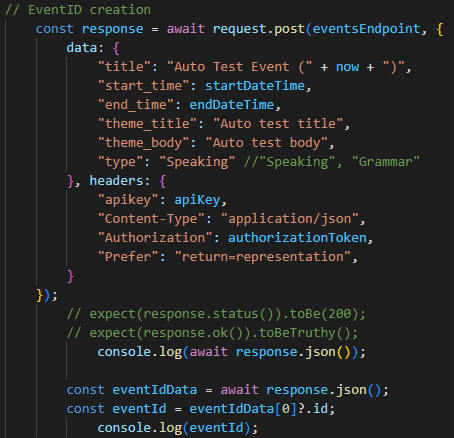Viewport: 454px width, 438px height.
Task: Click the "theme_title" key string
Action: click(147, 124)
